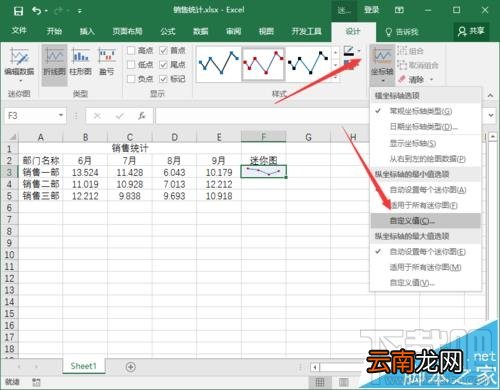Click the Redo arrow icon
Screen dimensions: 500x390
(59, 11)
